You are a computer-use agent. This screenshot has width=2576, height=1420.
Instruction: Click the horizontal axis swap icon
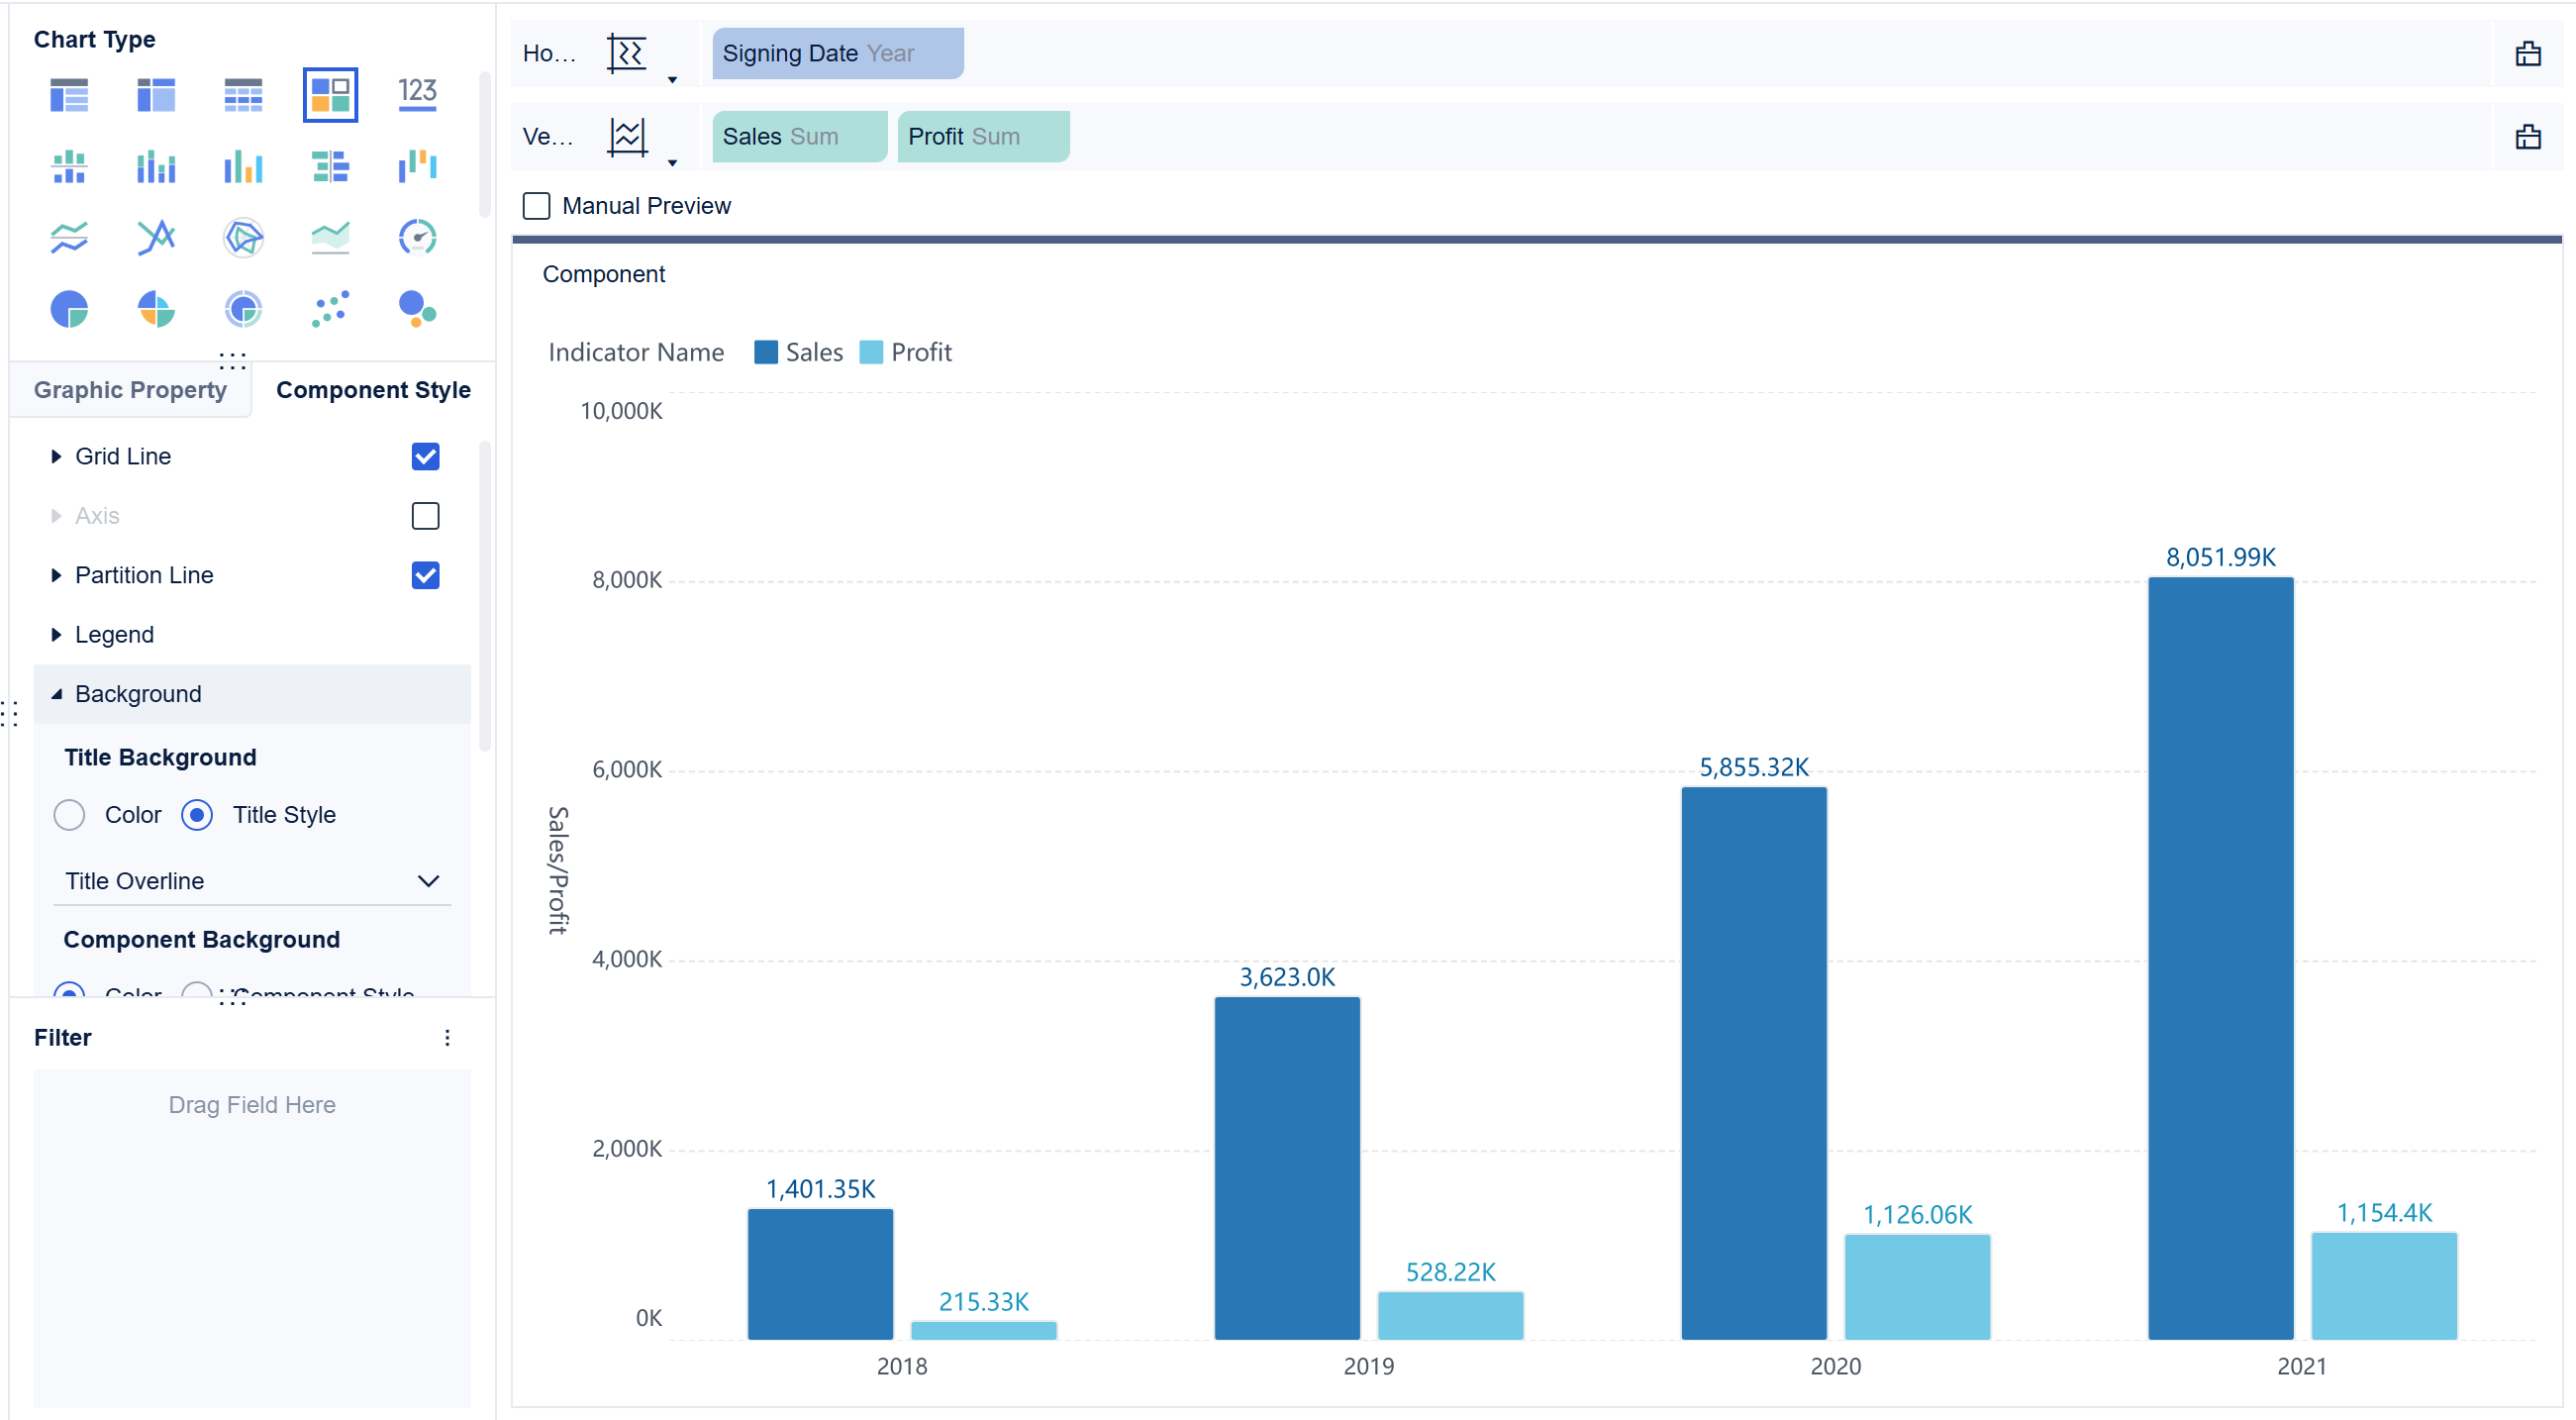tap(627, 53)
